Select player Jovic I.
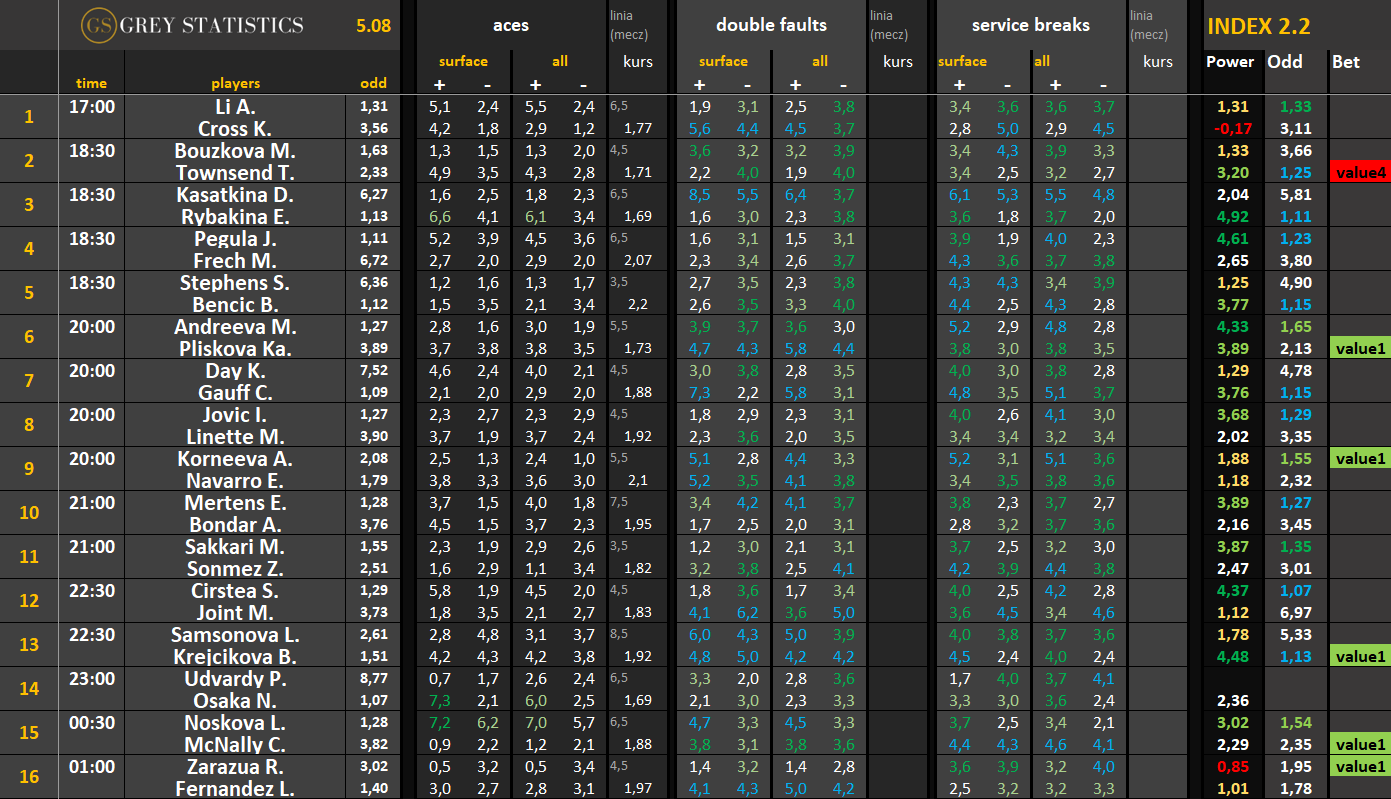 [x=235, y=414]
